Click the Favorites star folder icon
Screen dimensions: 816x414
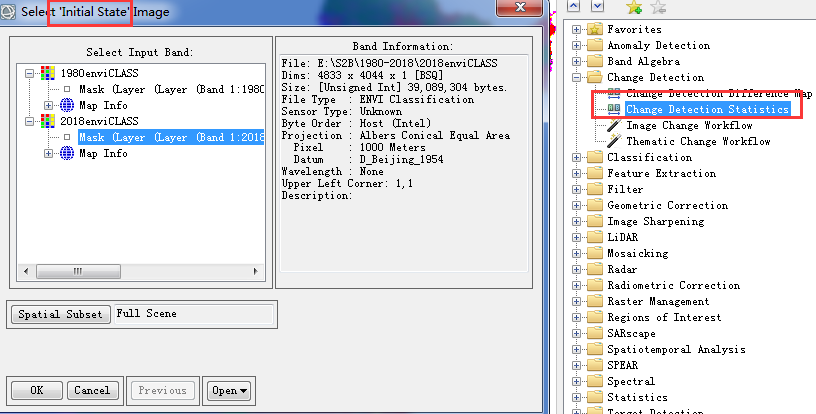pos(595,29)
